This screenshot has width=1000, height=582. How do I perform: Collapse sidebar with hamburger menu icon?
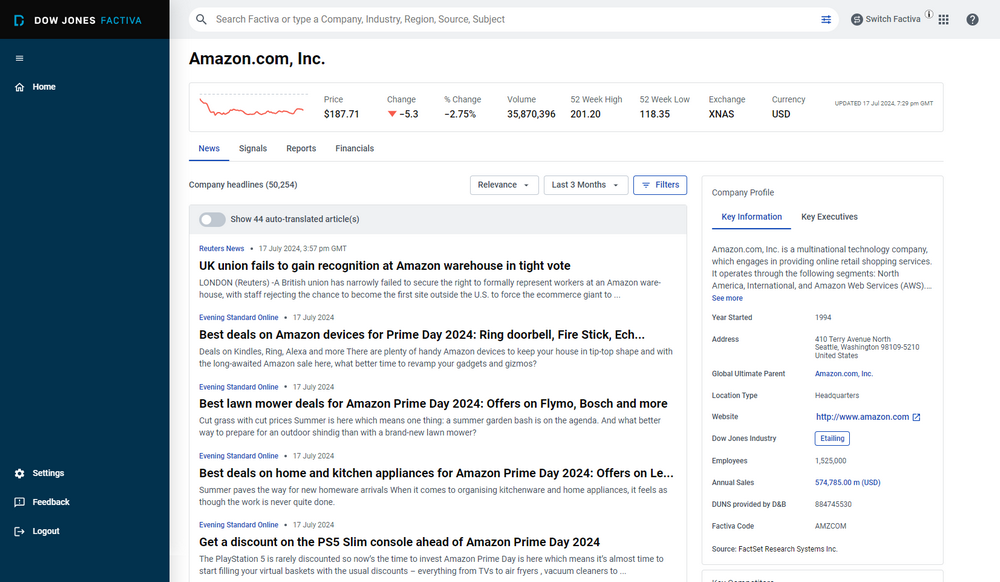[20, 58]
